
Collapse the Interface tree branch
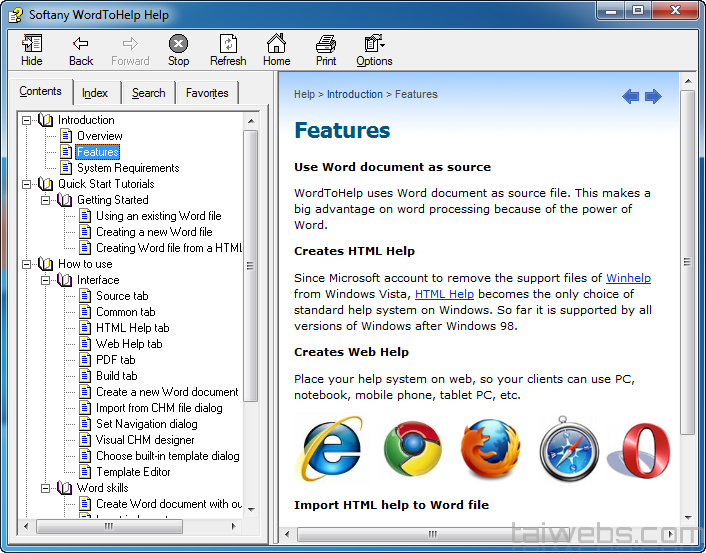(x=46, y=280)
